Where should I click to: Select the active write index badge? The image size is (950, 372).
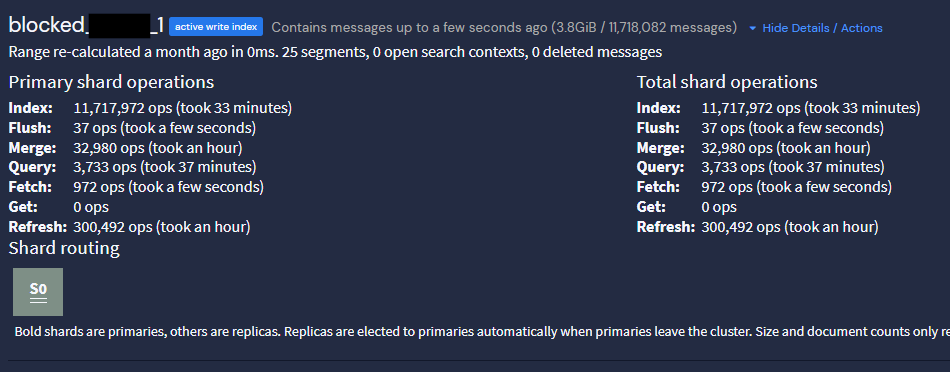[216, 27]
